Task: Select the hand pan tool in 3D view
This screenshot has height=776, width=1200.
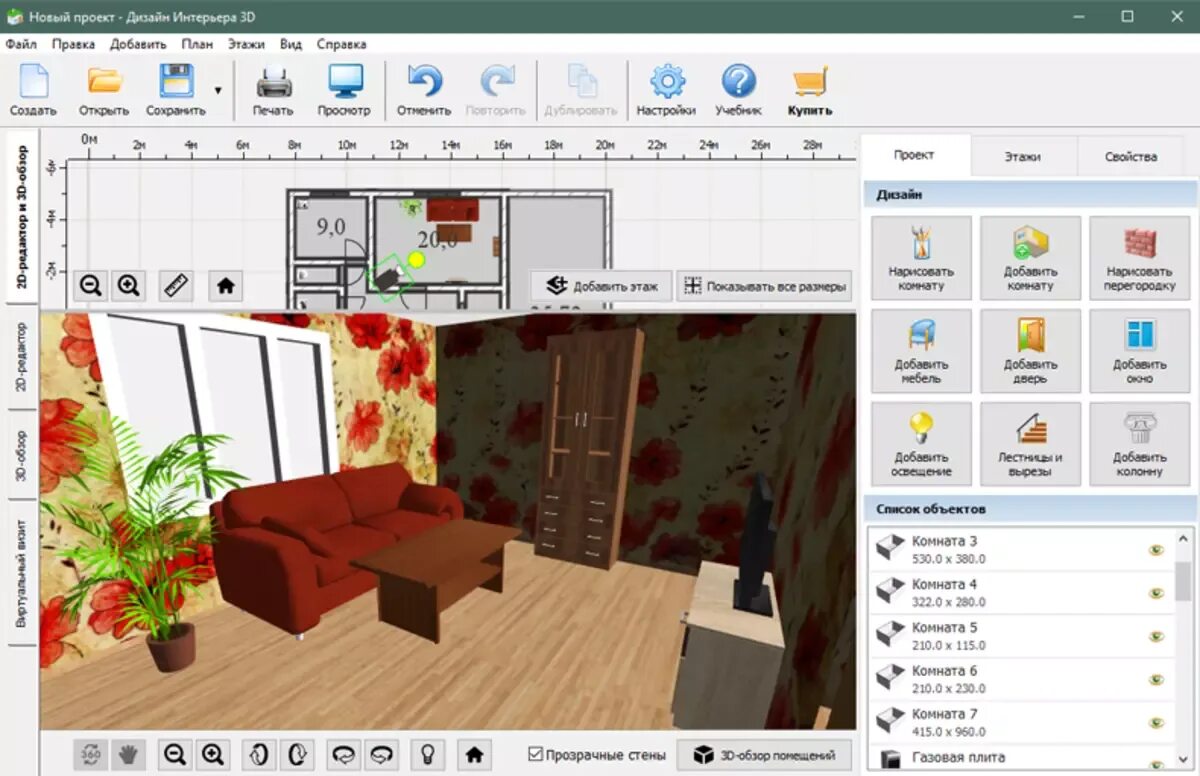Action: [x=127, y=754]
